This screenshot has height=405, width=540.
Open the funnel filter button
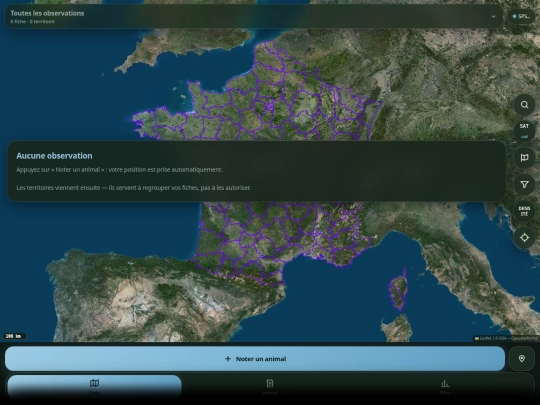click(524, 185)
